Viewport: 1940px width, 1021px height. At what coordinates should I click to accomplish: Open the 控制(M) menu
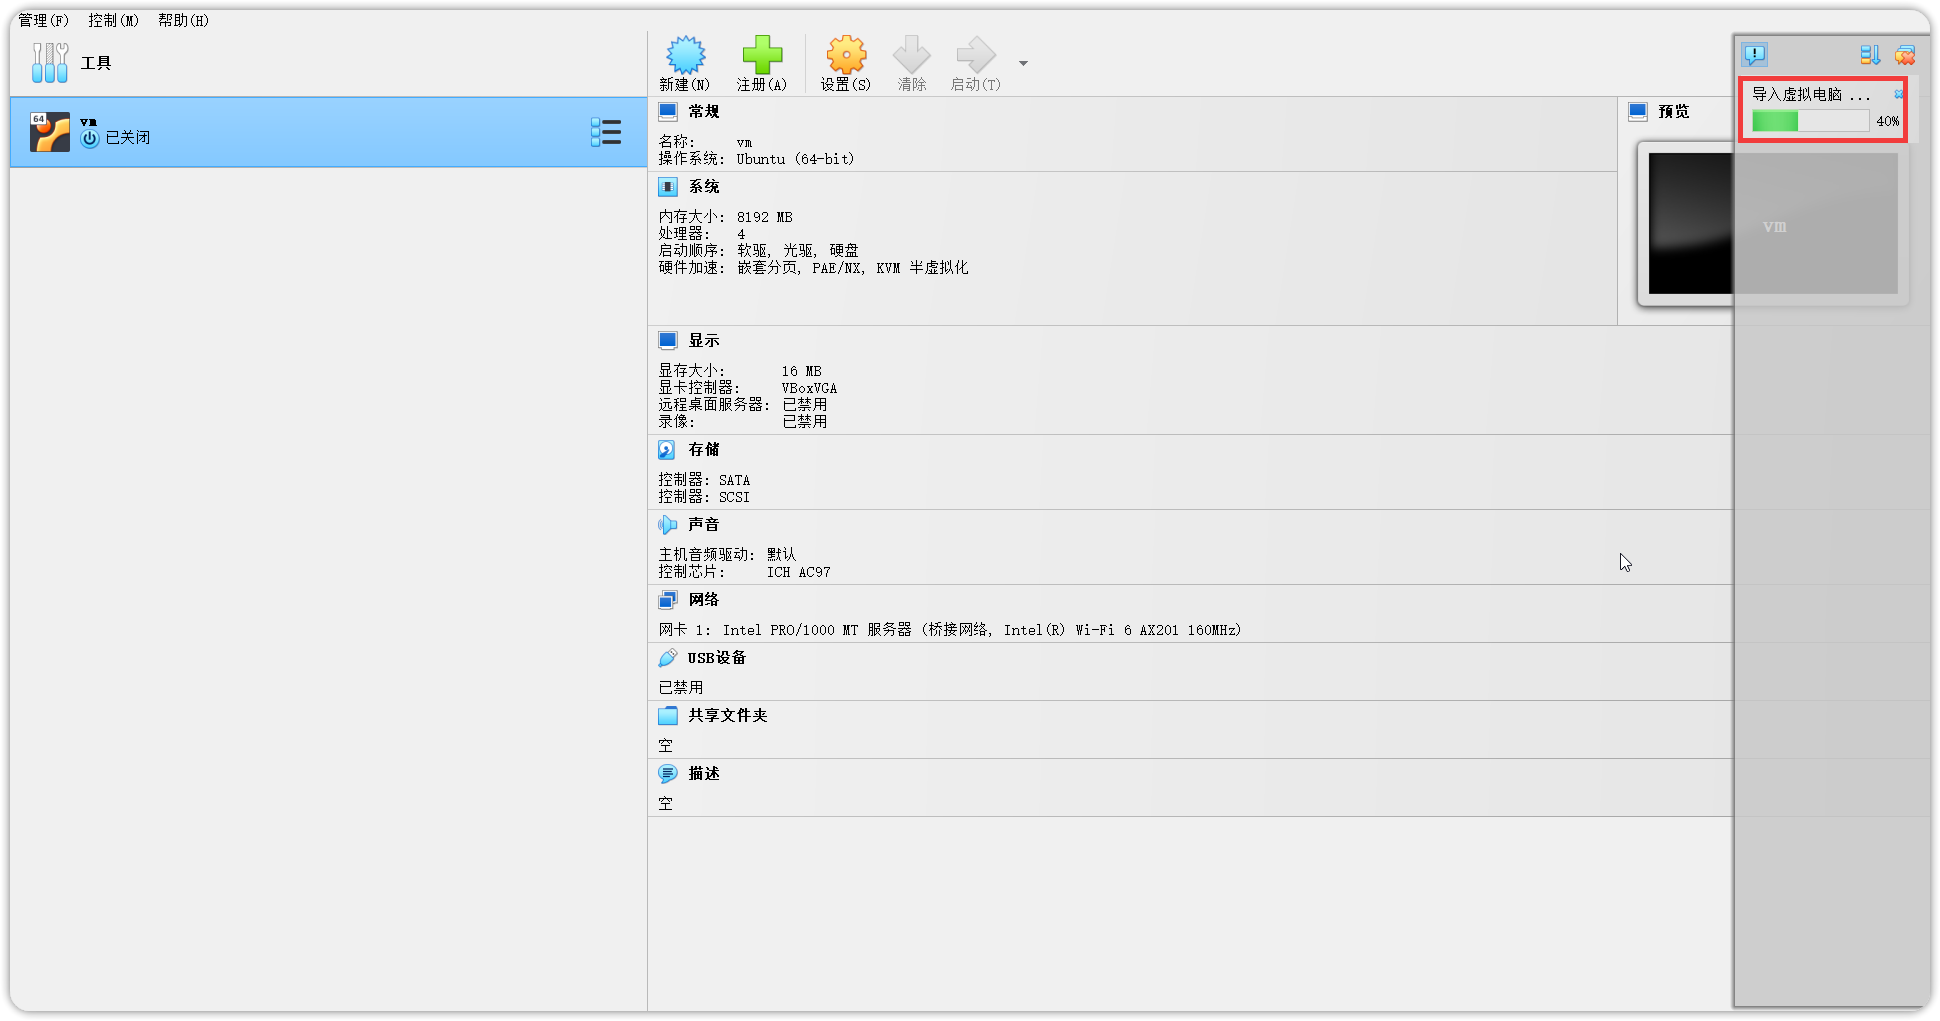coord(114,20)
